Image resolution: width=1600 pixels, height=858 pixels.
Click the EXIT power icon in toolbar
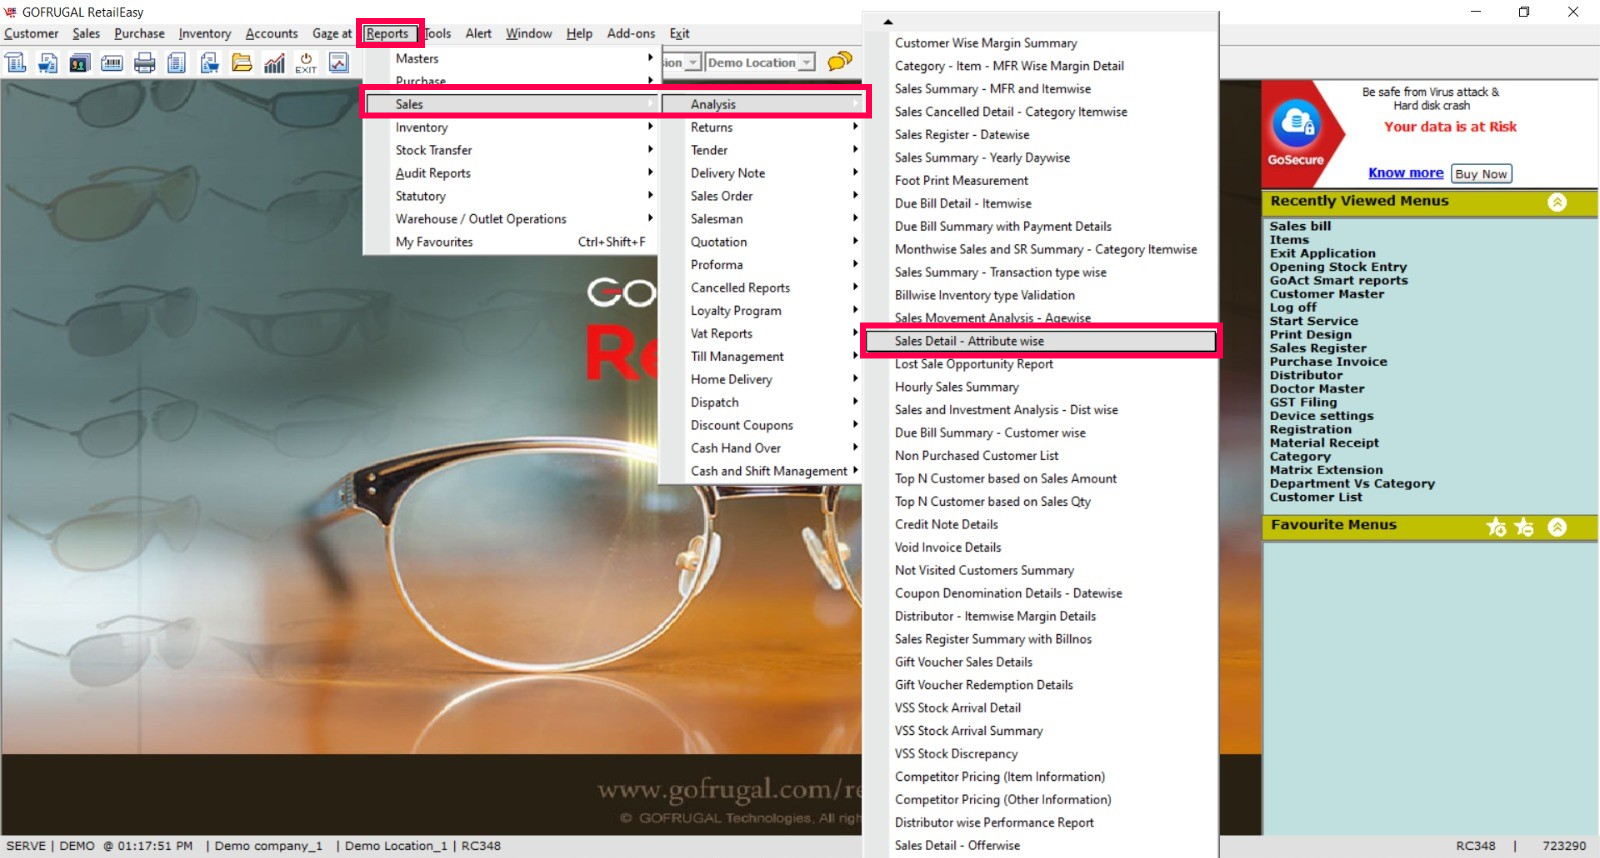tap(306, 63)
